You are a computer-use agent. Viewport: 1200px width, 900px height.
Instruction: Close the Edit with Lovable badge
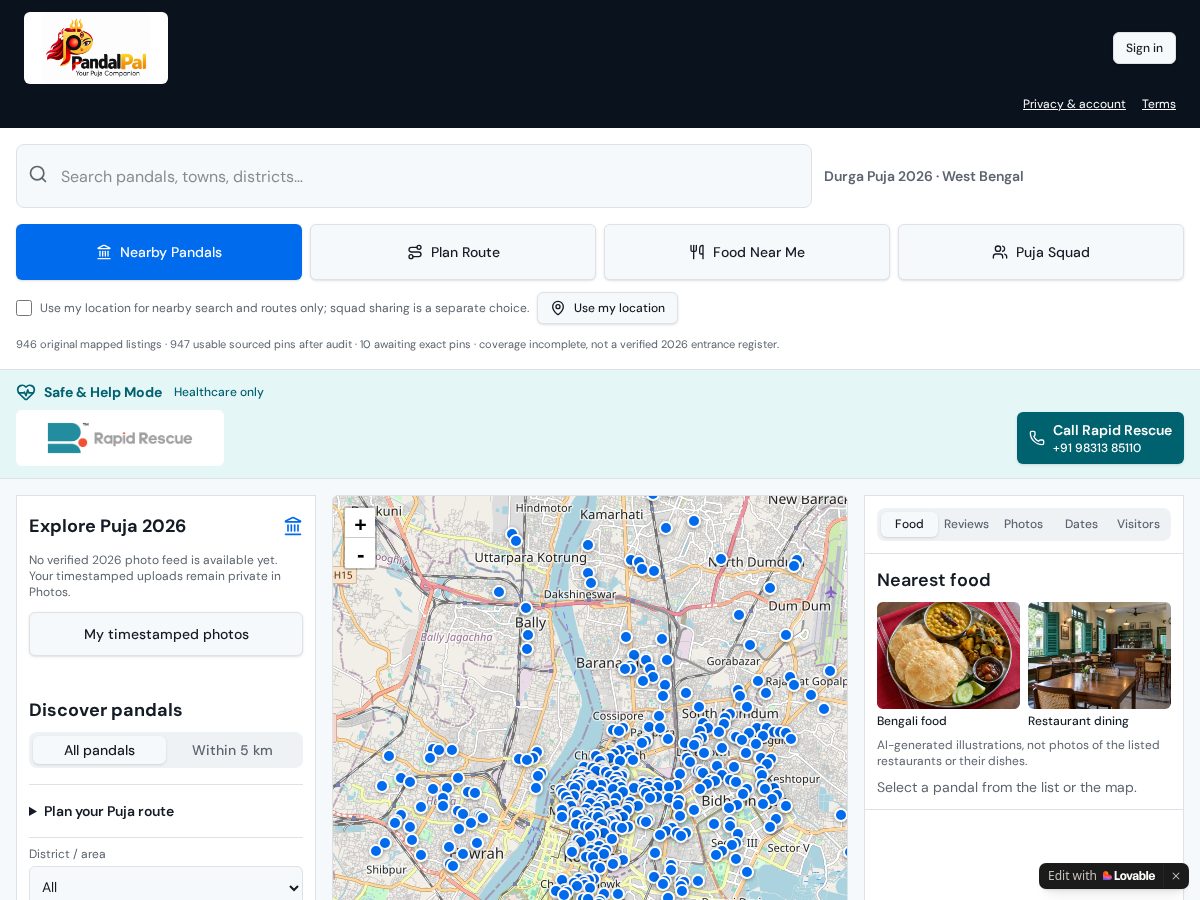coord(1176,876)
